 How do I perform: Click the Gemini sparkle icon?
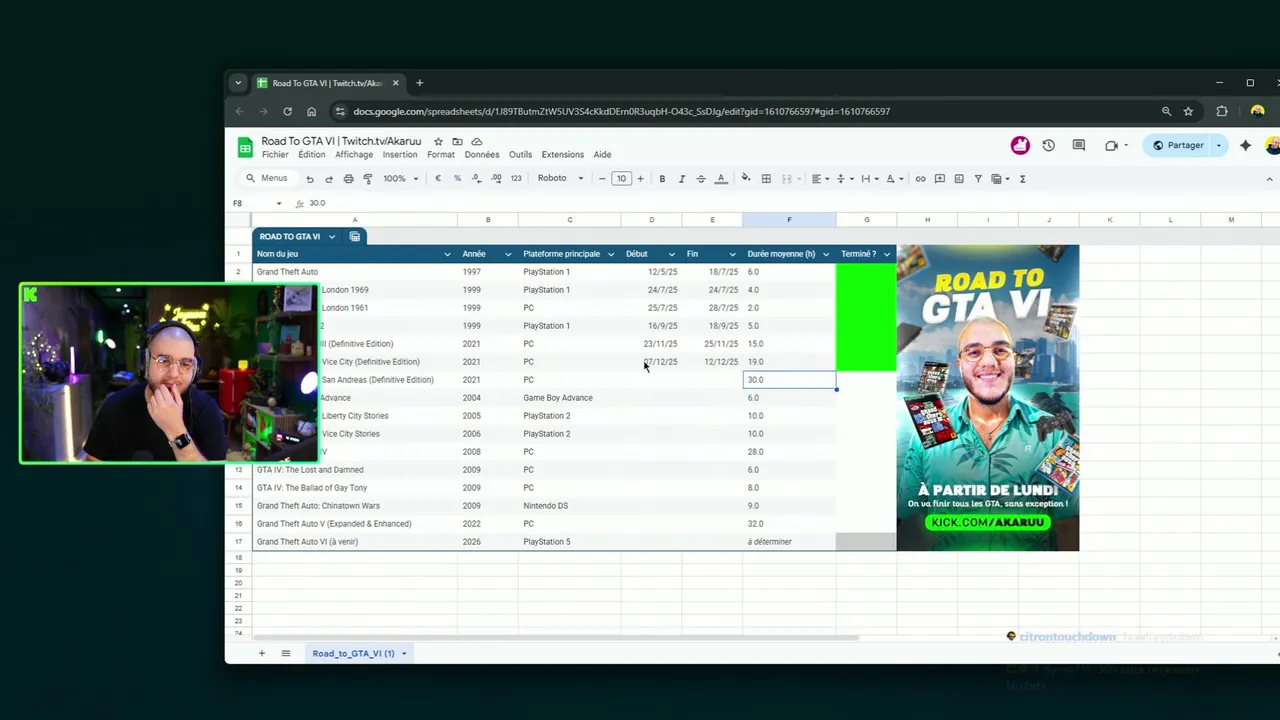(1245, 145)
